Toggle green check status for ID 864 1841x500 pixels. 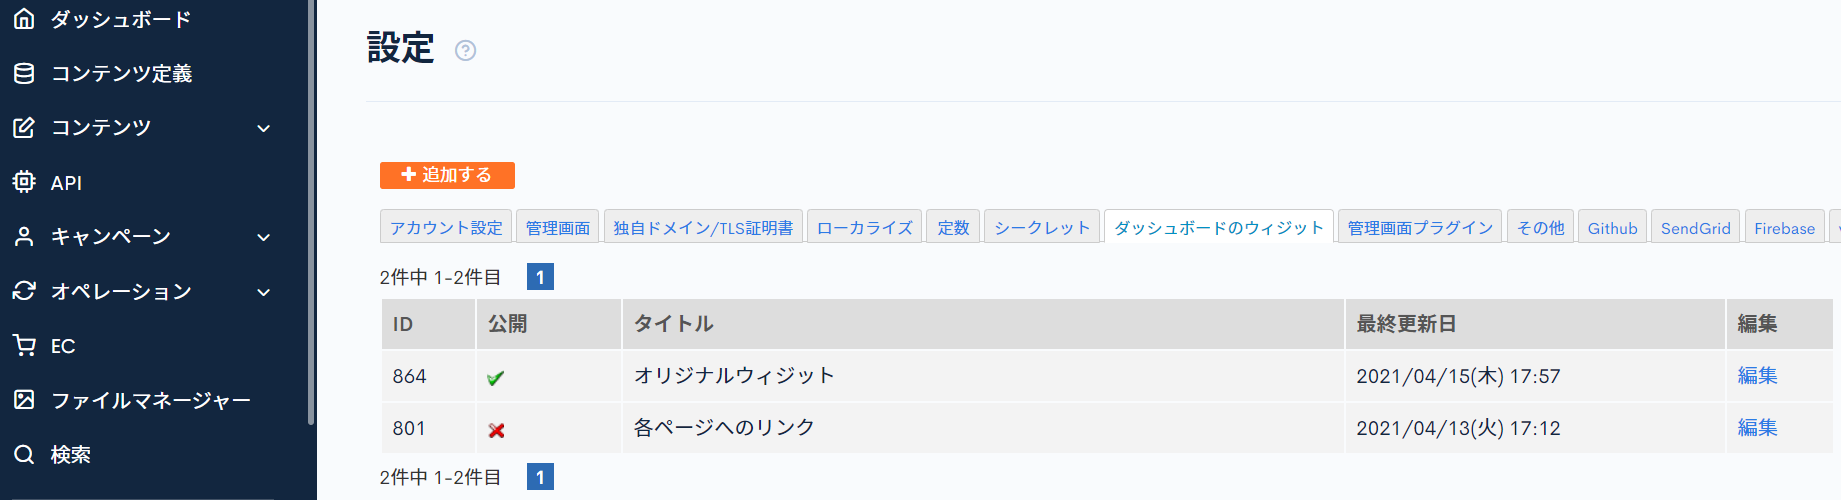(x=496, y=378)
